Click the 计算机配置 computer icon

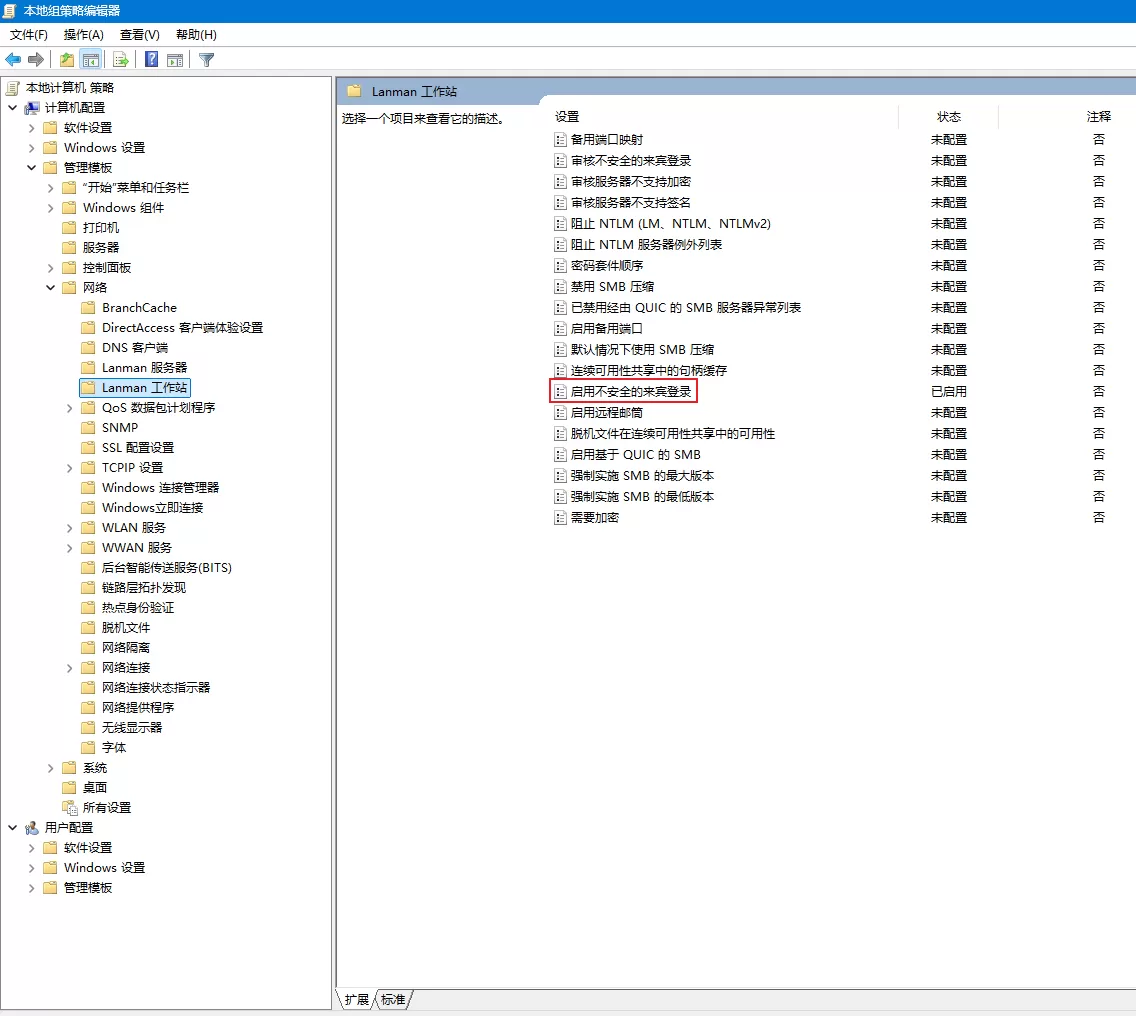tap(32, 107)
